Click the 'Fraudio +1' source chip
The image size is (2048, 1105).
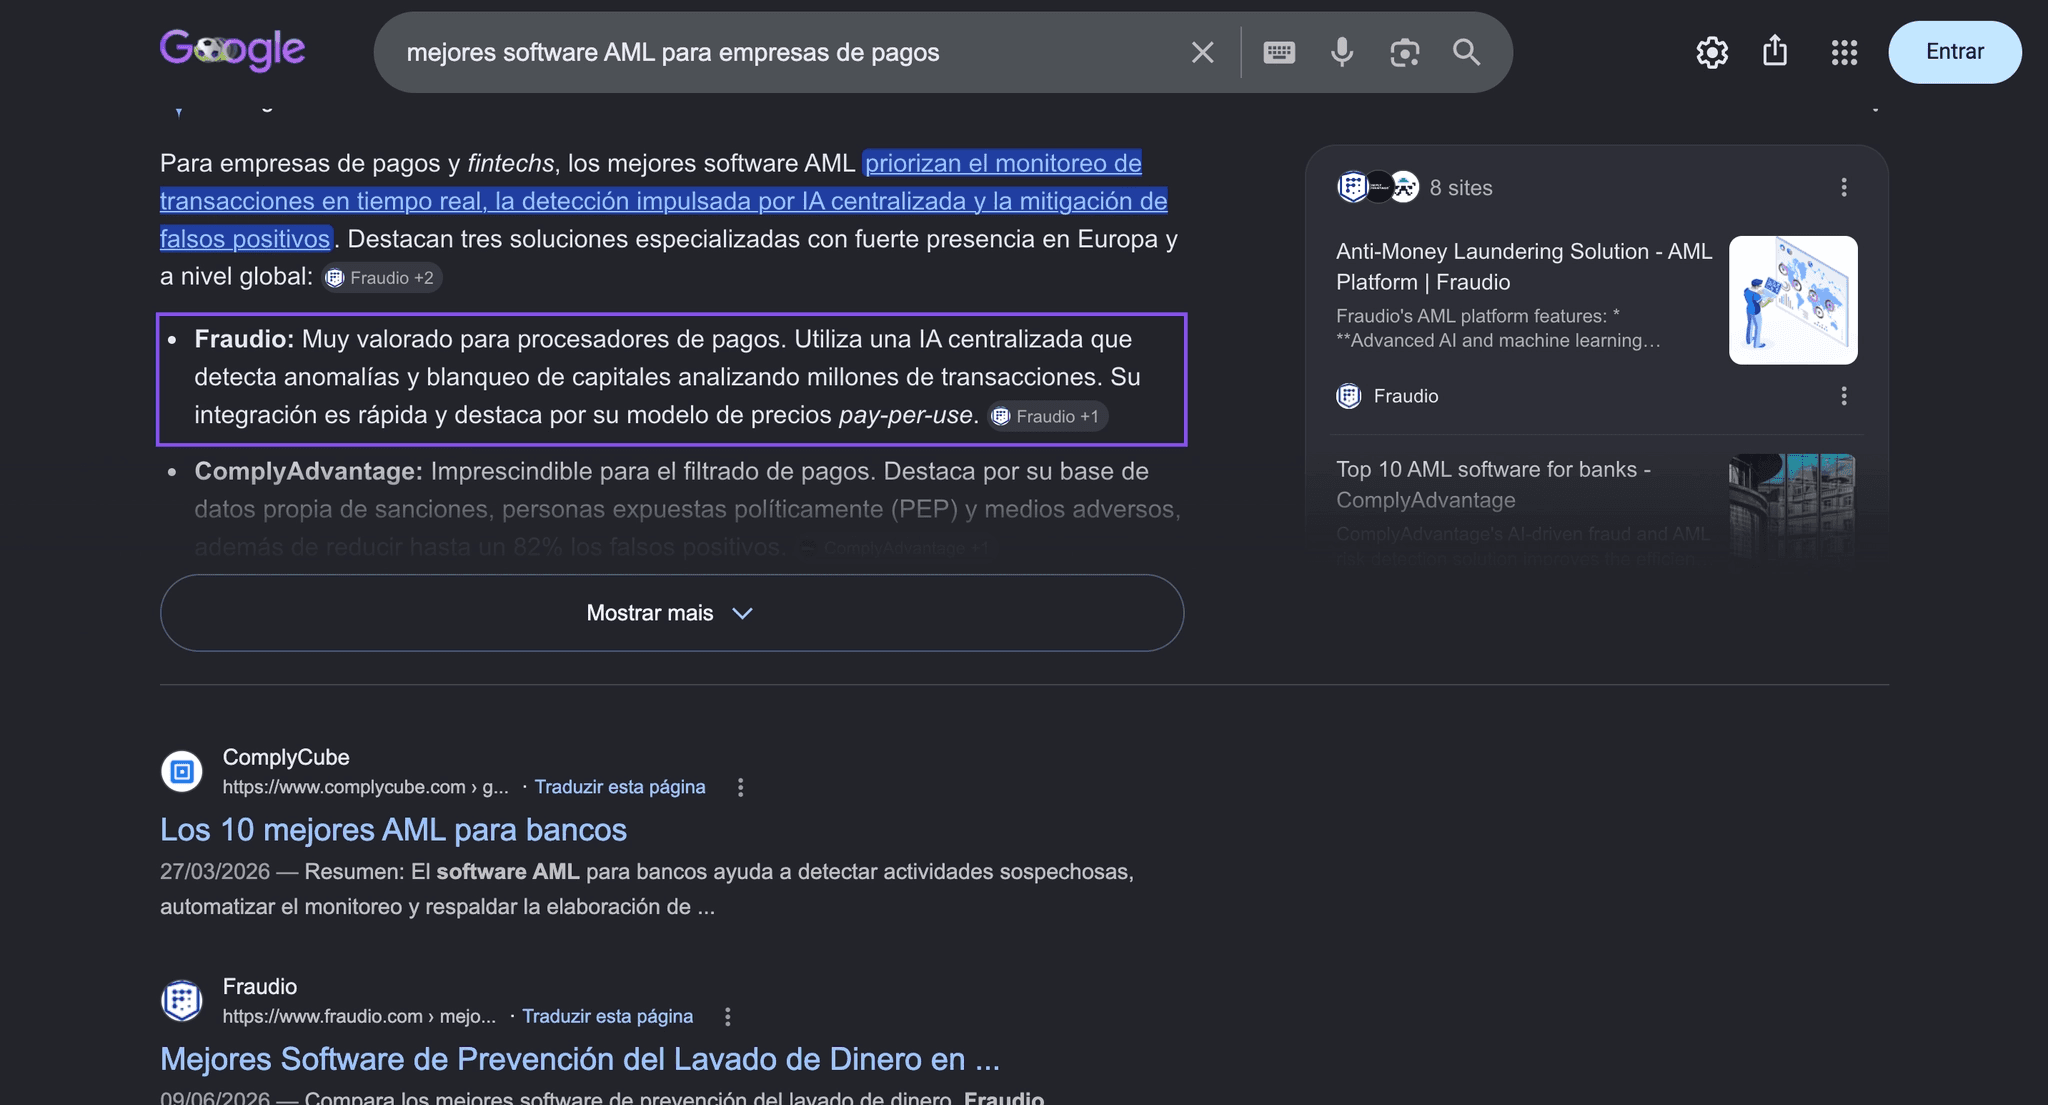tap(1048, 416)
